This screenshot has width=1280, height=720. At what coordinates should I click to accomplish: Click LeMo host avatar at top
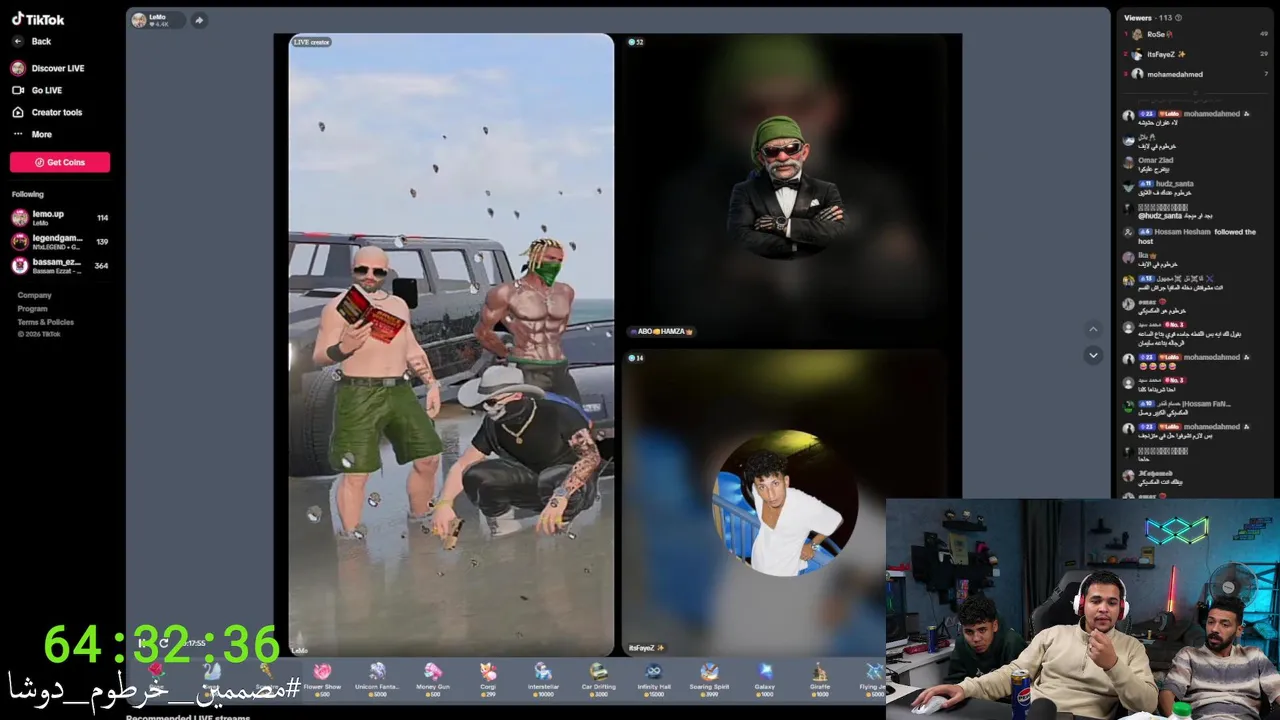click(x=139, y=20)
